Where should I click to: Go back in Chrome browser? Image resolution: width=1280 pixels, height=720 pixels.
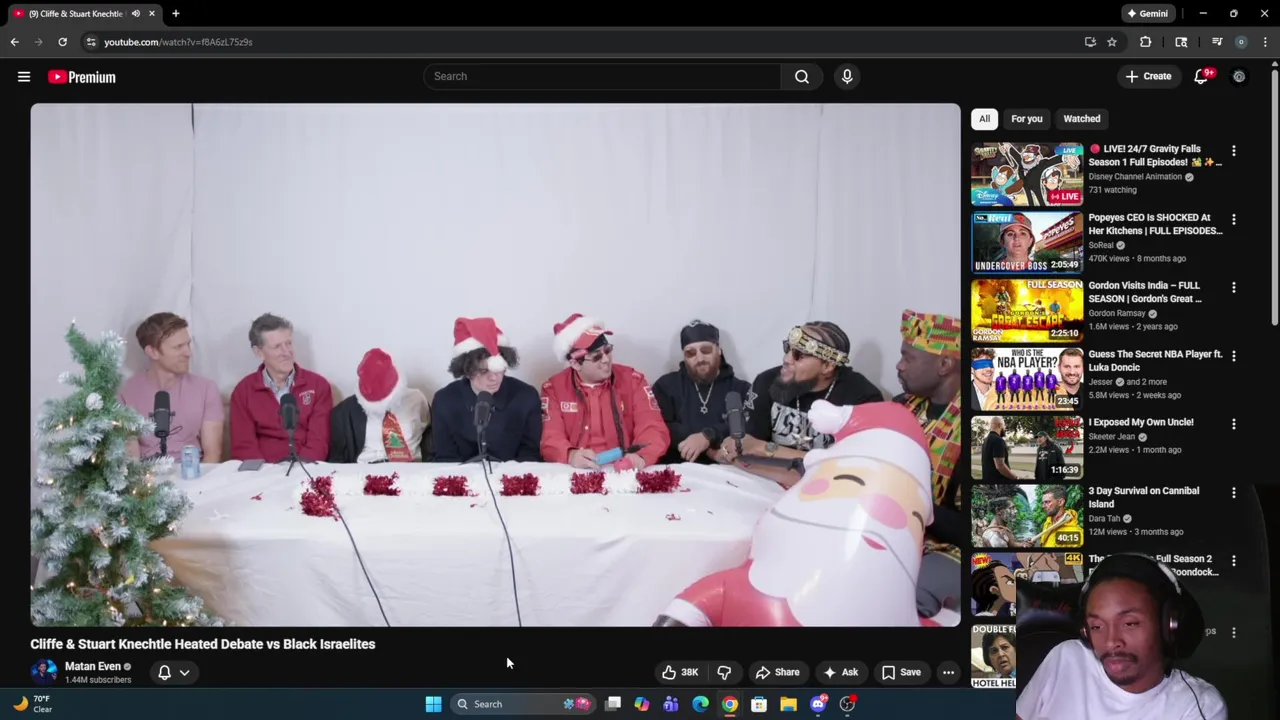14,42
